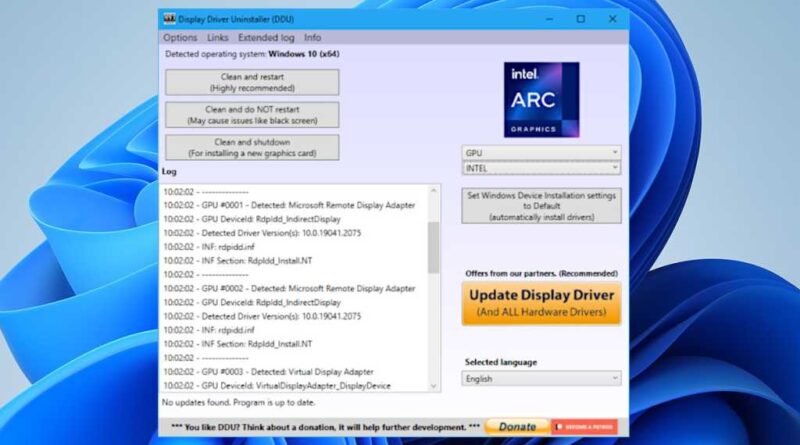Click Clean and shutdown button

[x=252, y=147]
